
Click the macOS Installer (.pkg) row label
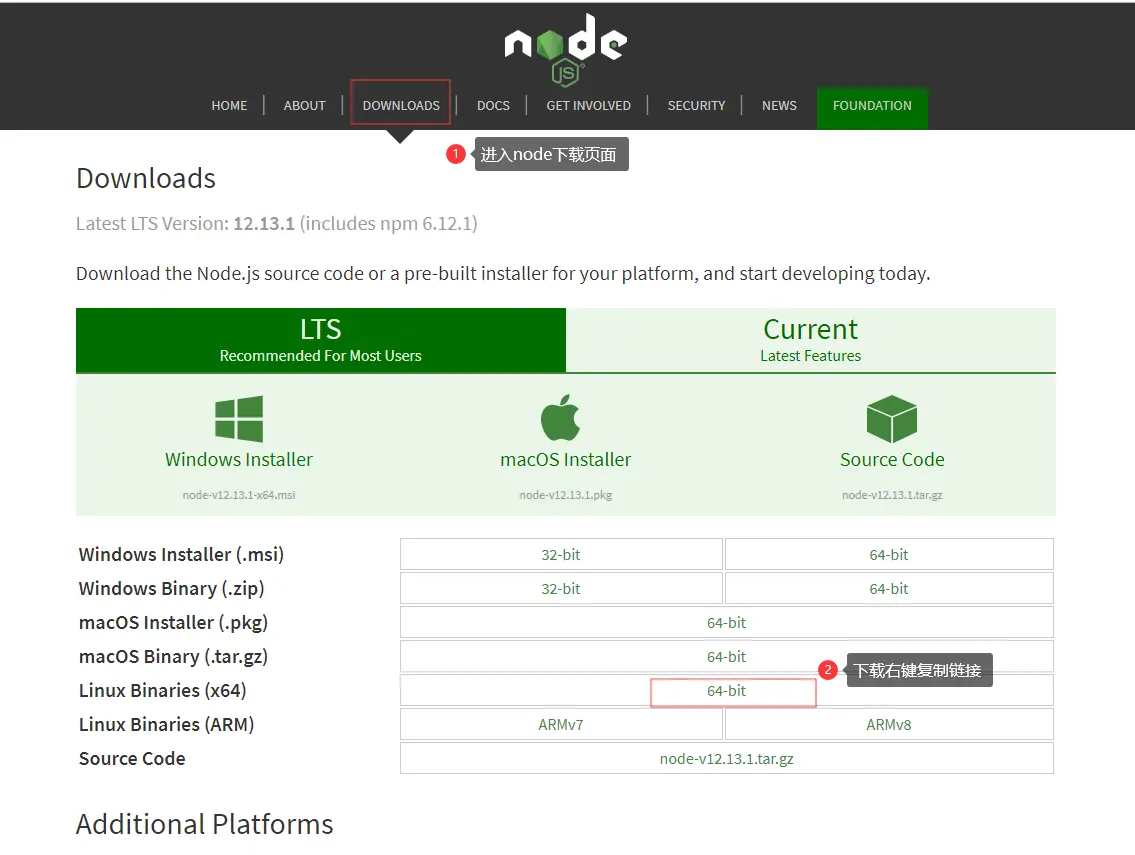(174, 623)
